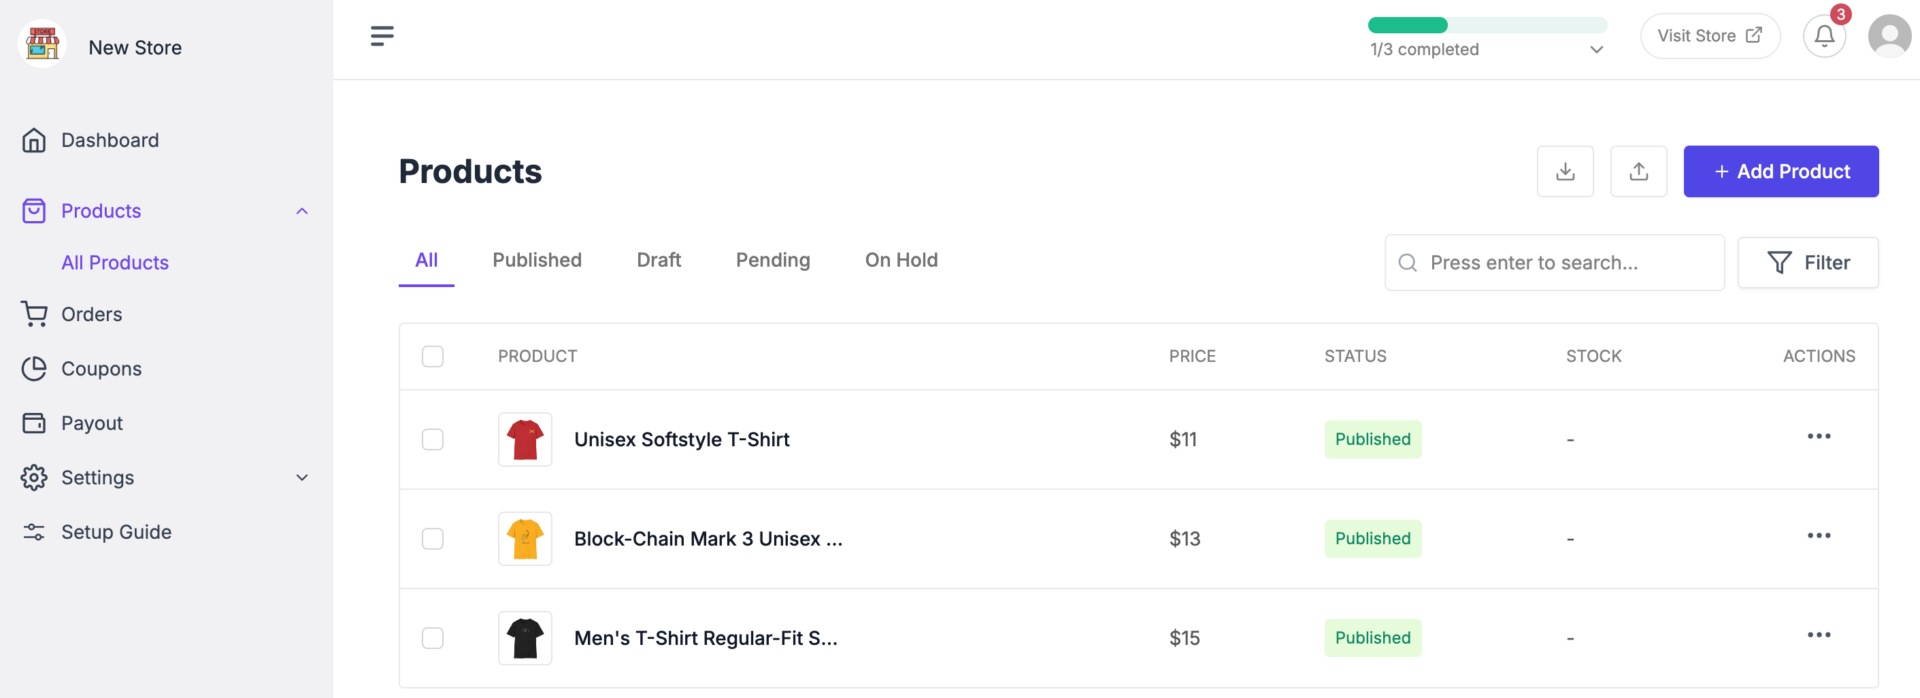The width and height of the screenshot is (1920, 698).
Task: Open notifications via the bell icon
Action: coord(1824,35)
